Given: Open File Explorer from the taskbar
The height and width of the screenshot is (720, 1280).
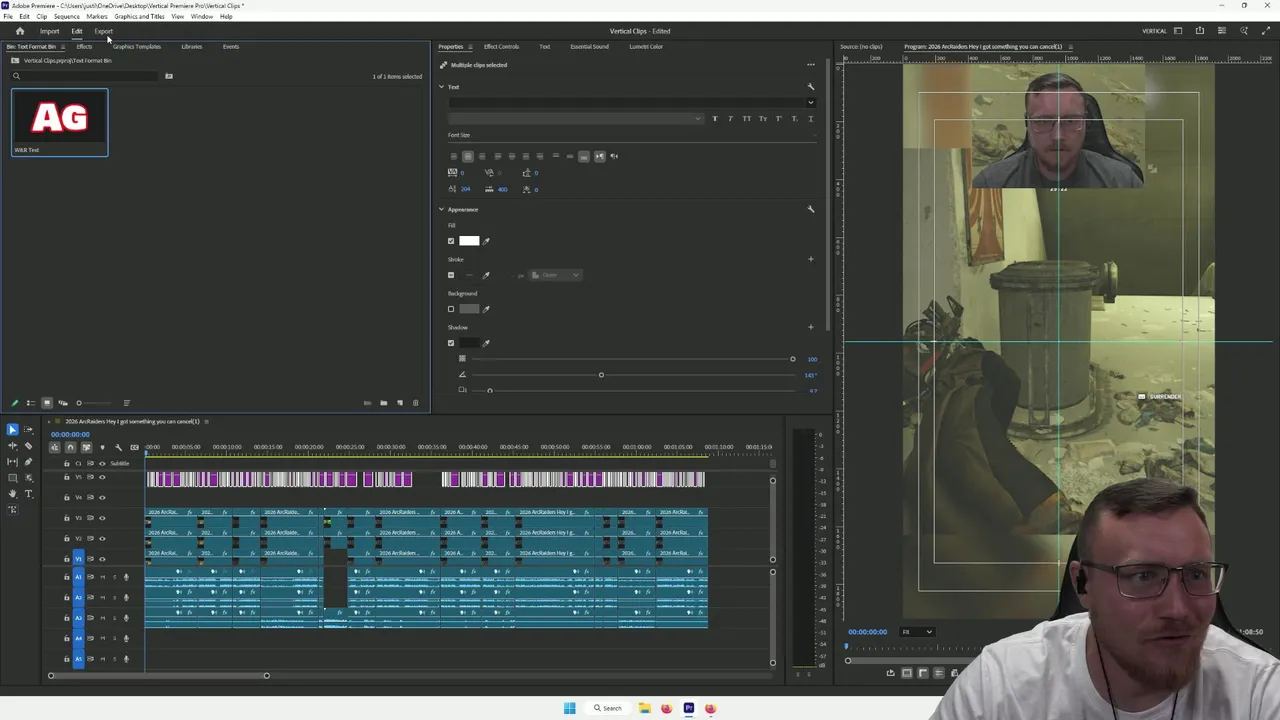Looking at the screenshot, I should [x=645, y=708].
